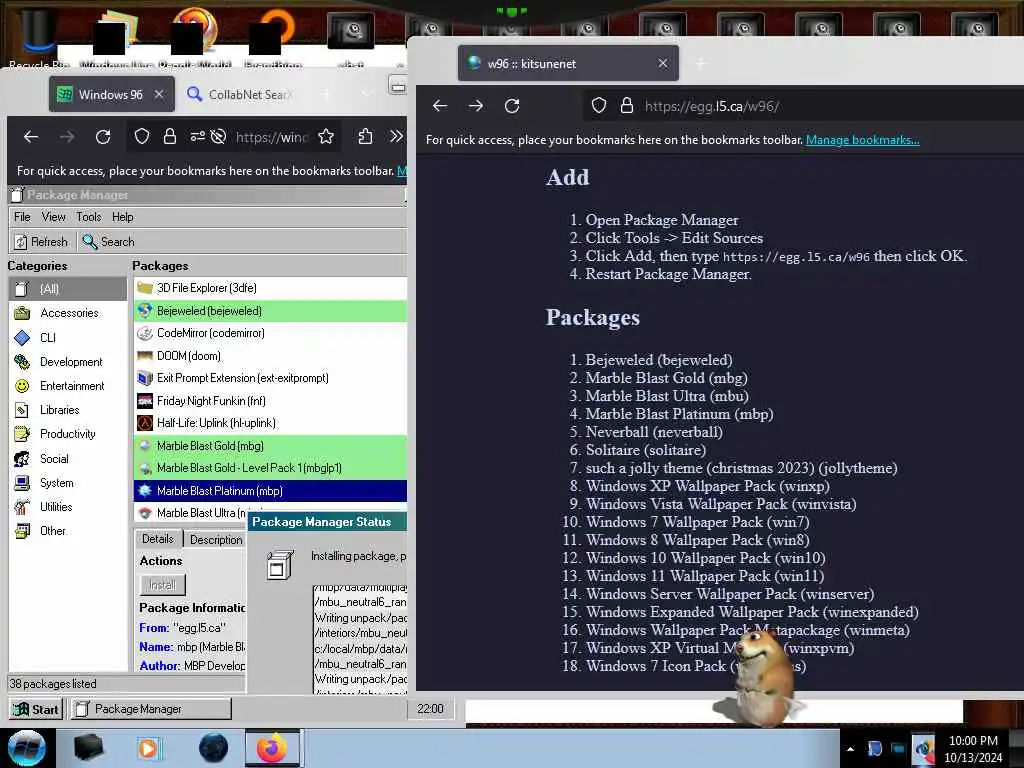This screenshot has width=1024, height=768.
Task: Click the Package Manager Status title bar
Action: pos(327,522)
